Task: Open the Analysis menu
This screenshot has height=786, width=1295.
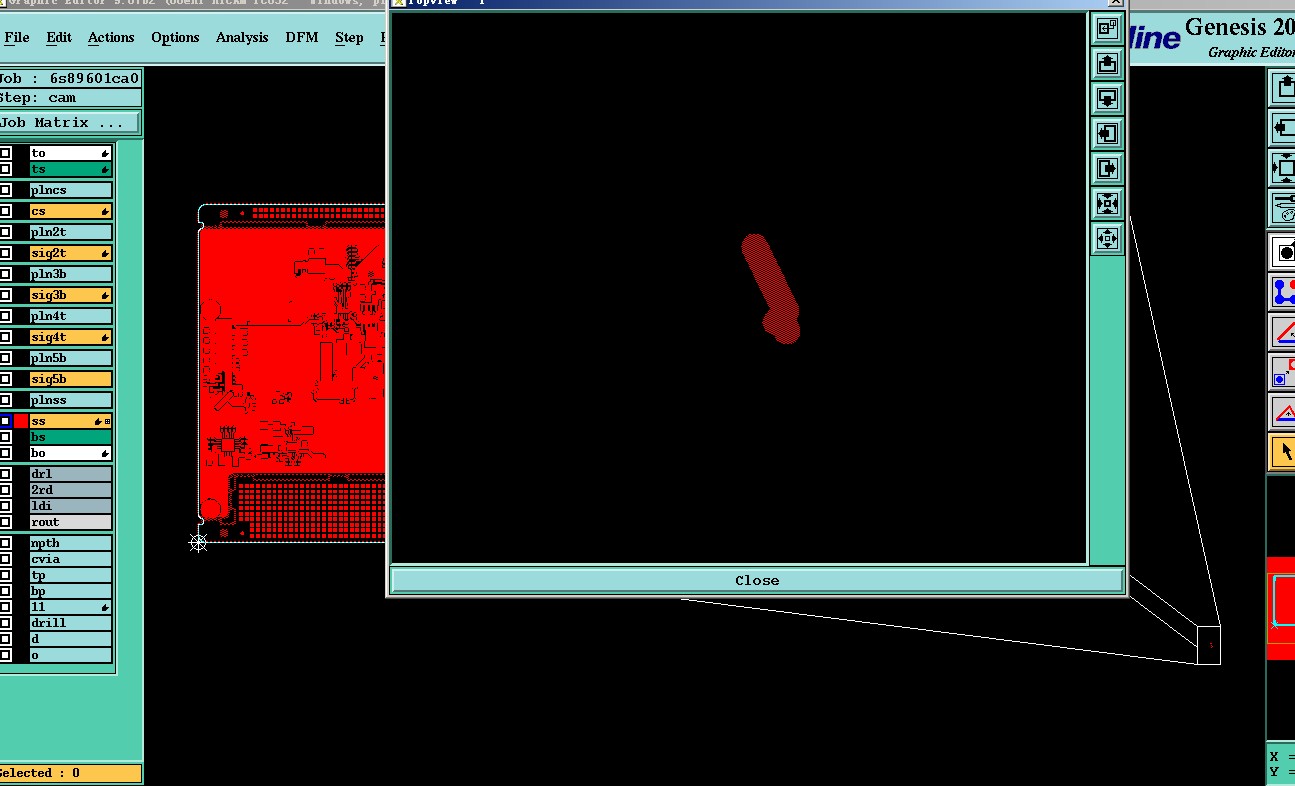Action: point(242,37)
